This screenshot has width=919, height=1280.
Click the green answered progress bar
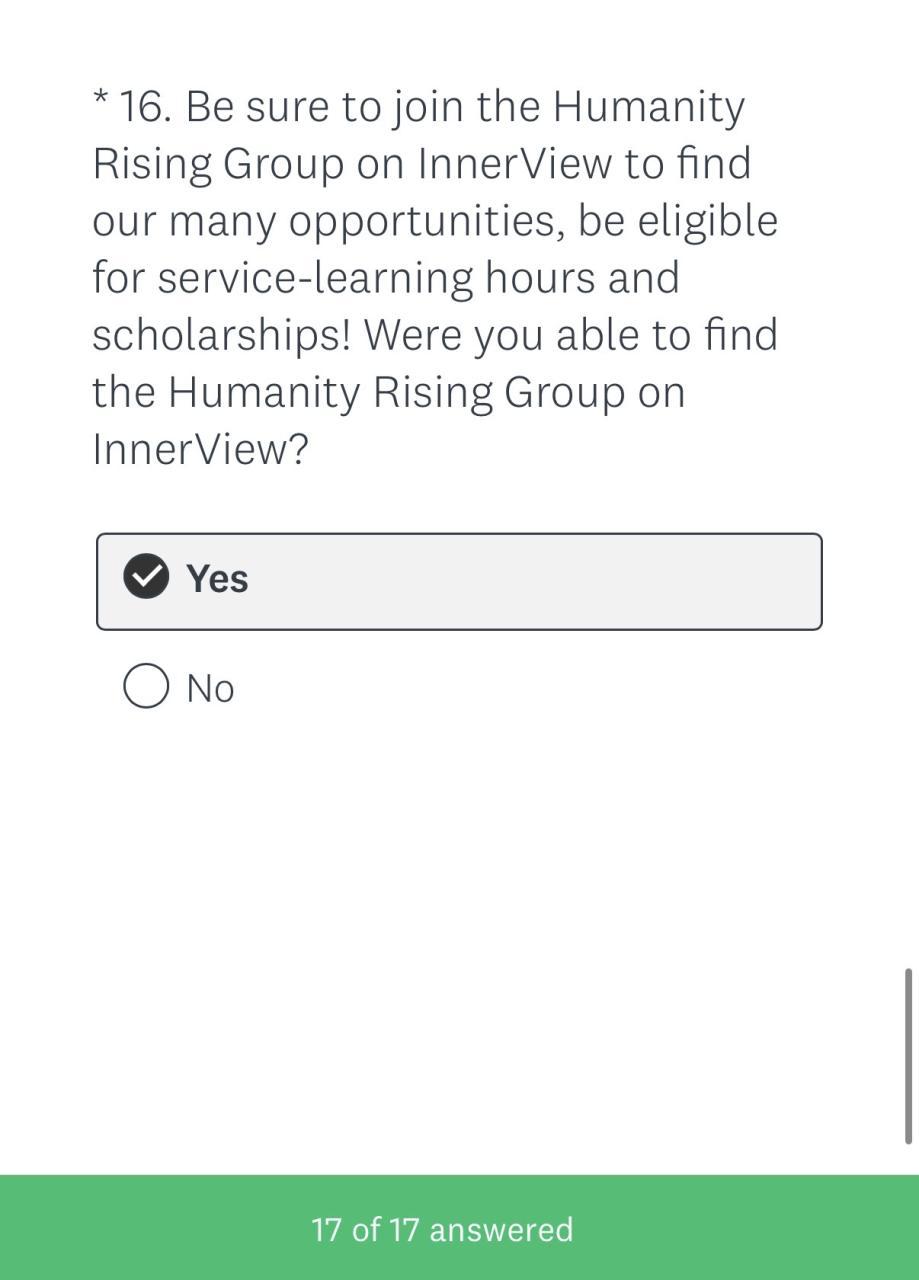(x=700, y=1228)
